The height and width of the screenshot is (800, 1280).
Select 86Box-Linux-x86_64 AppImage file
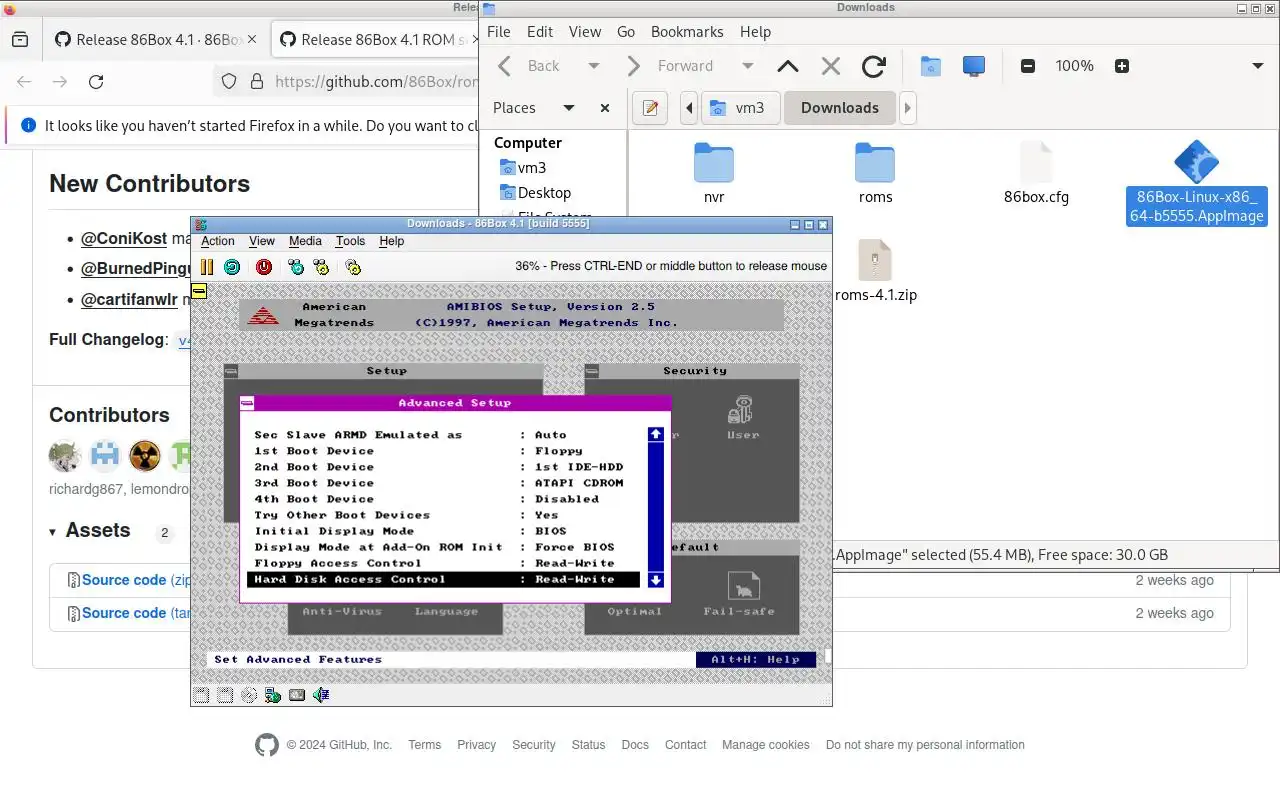coord(1197,184)
